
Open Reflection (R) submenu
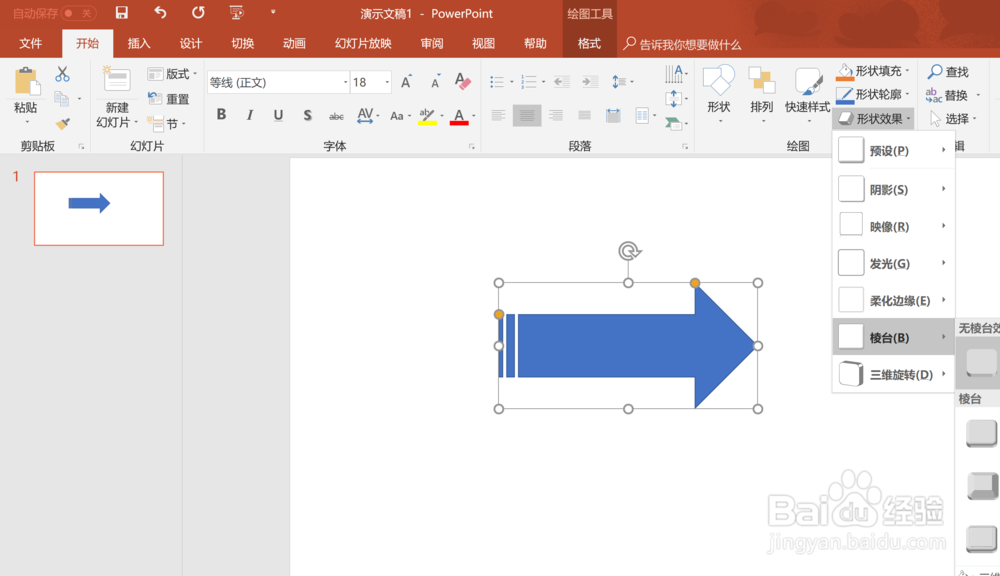[x=893, y=226]
